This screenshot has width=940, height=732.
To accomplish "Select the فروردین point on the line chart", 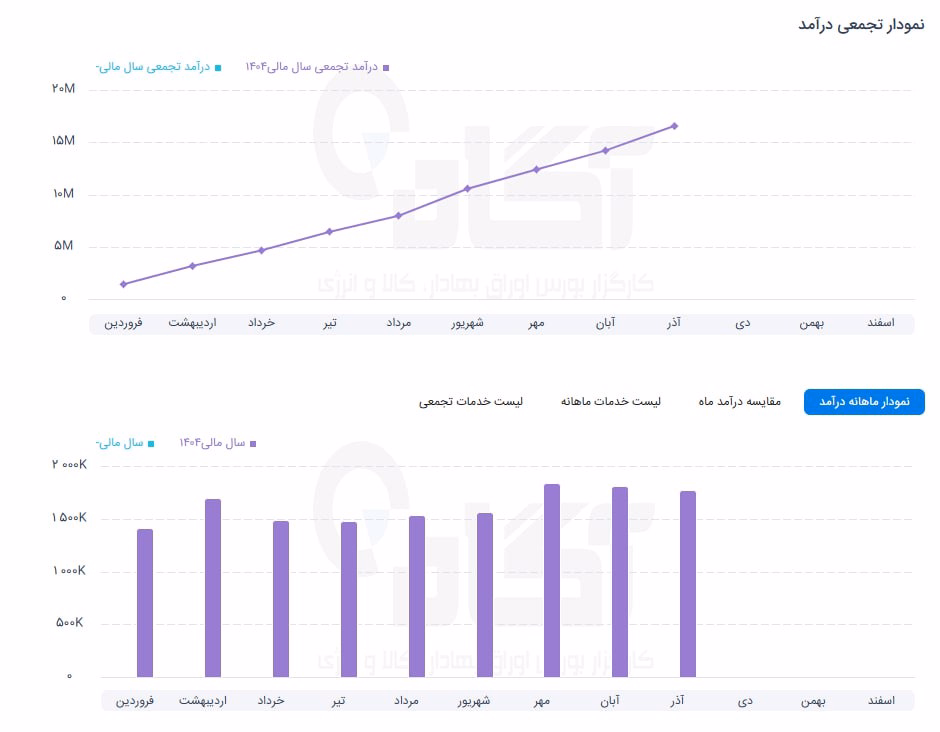I will tap(123, 284).
